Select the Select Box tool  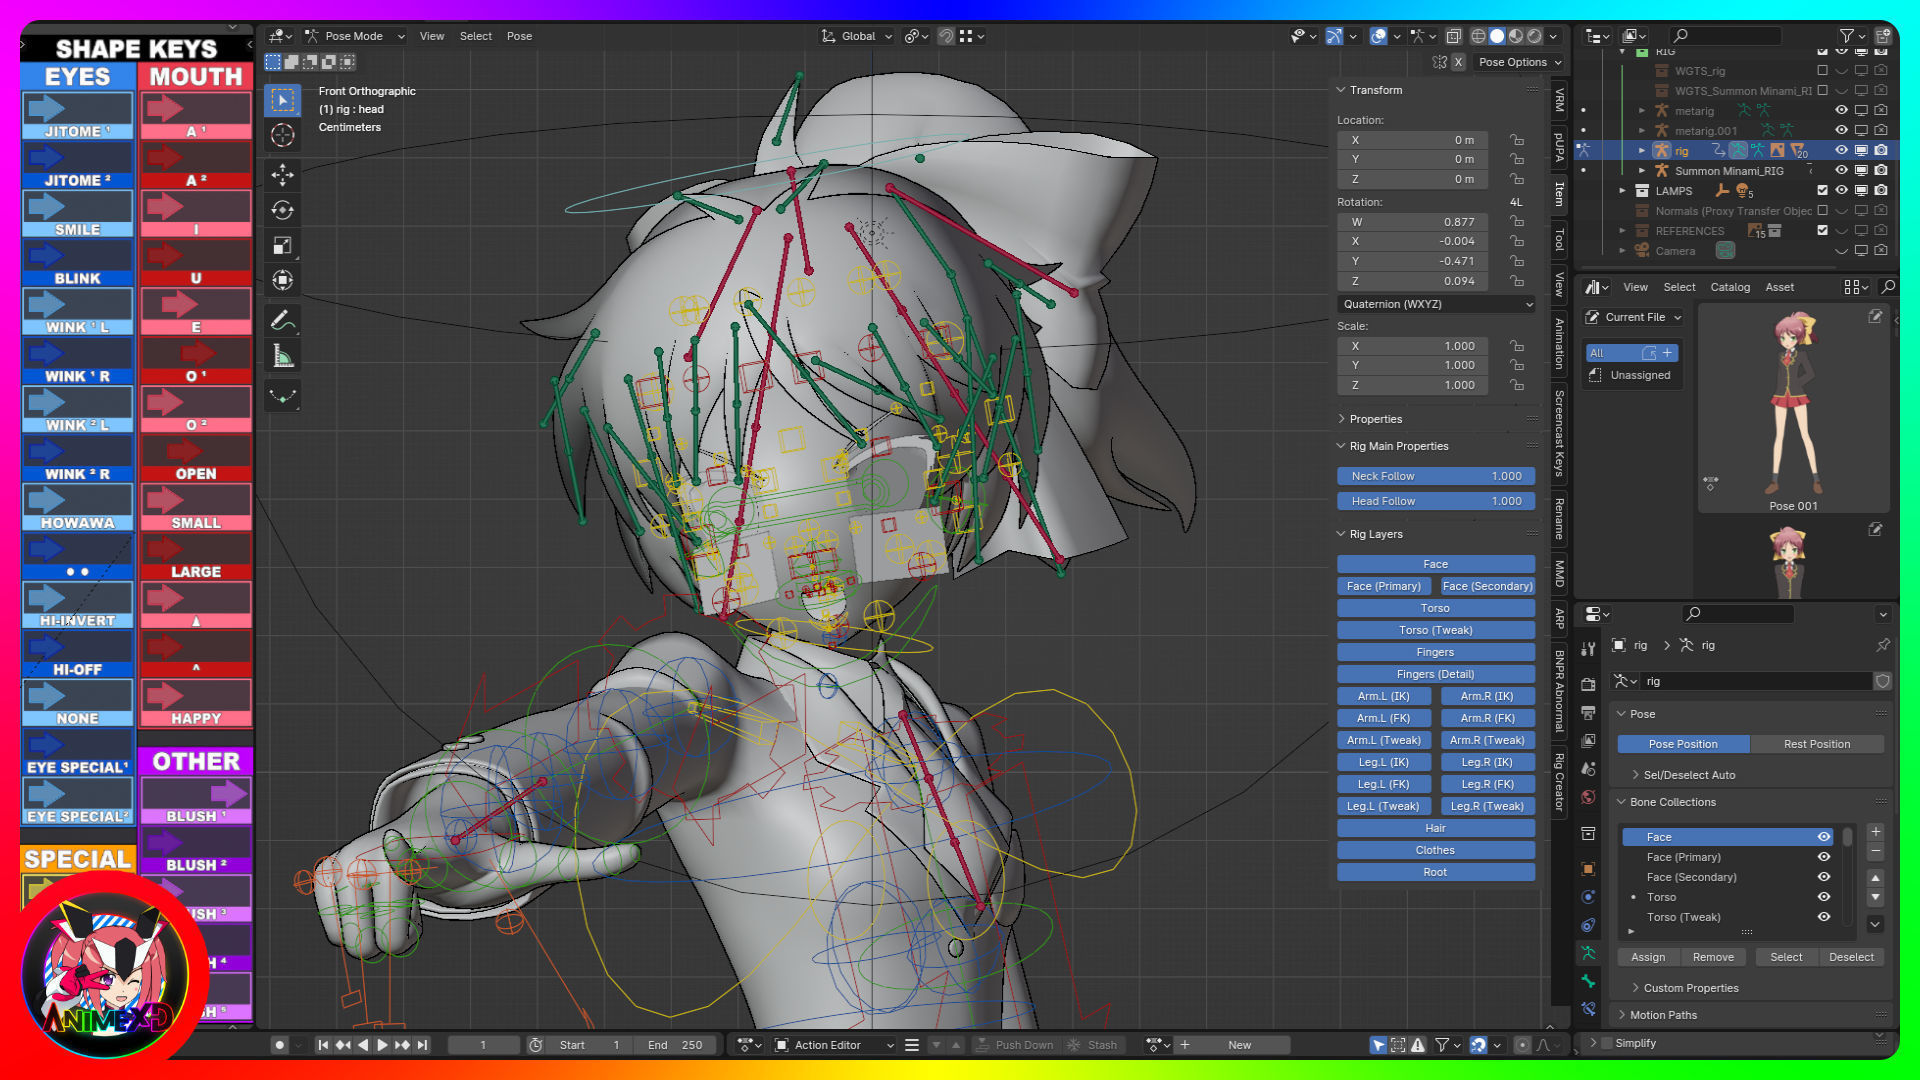pos(283,100)
